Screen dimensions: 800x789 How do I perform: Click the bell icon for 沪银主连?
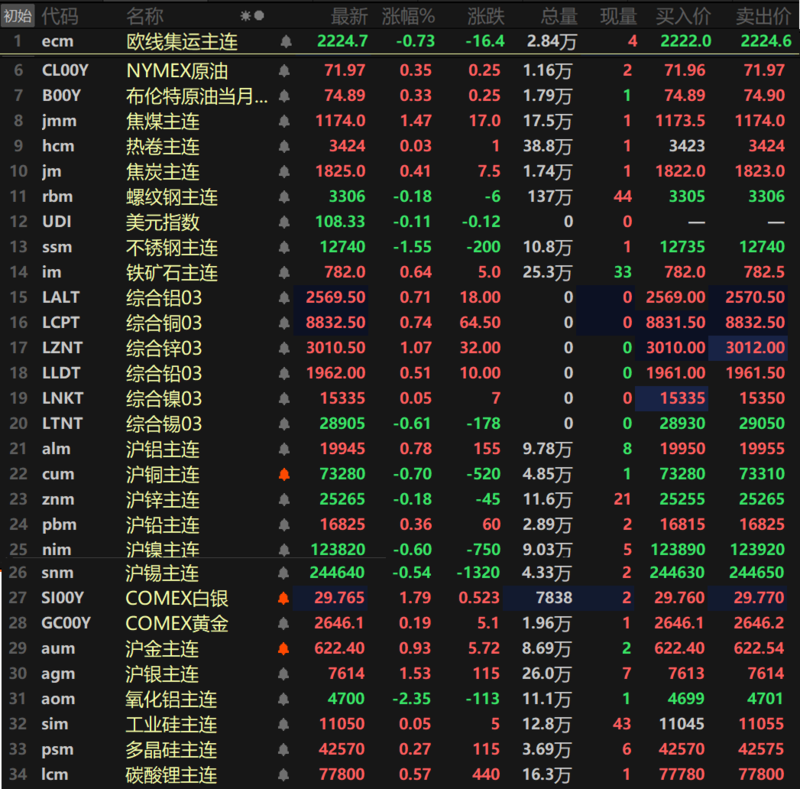click(284, 674)
